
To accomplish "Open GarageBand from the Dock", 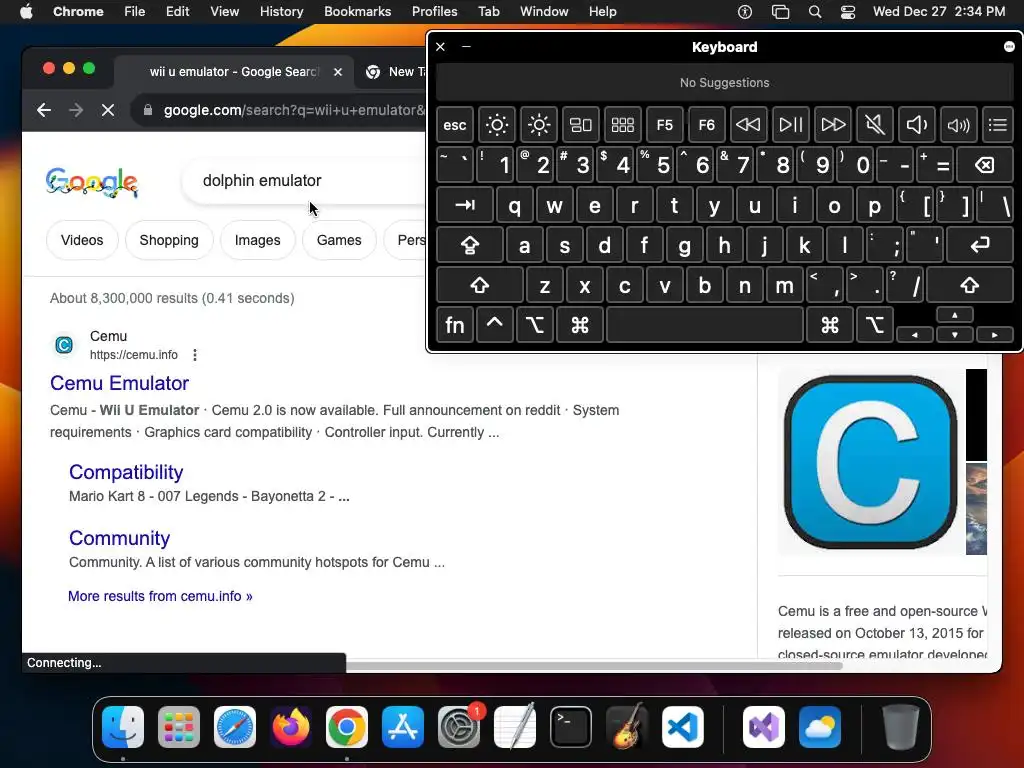I will coord(627,727).
